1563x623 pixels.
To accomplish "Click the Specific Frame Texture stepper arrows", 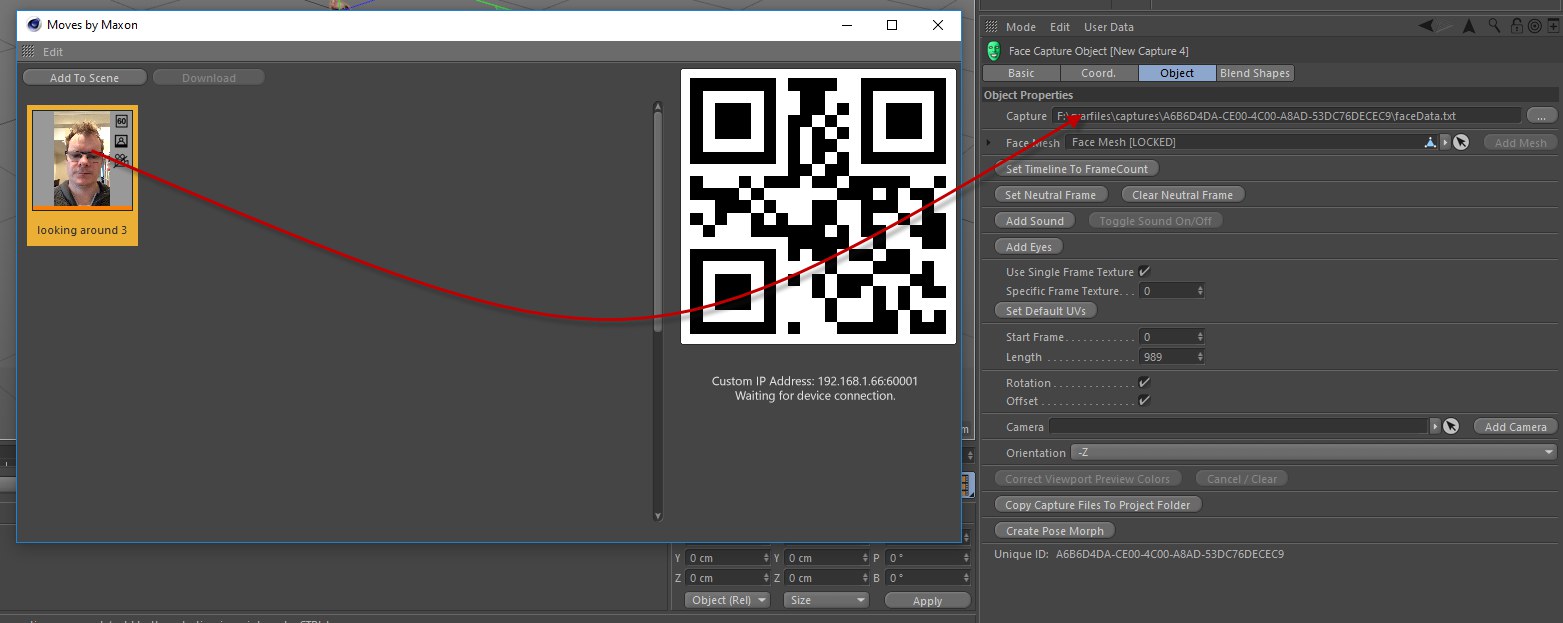I will coord(1200,291).
